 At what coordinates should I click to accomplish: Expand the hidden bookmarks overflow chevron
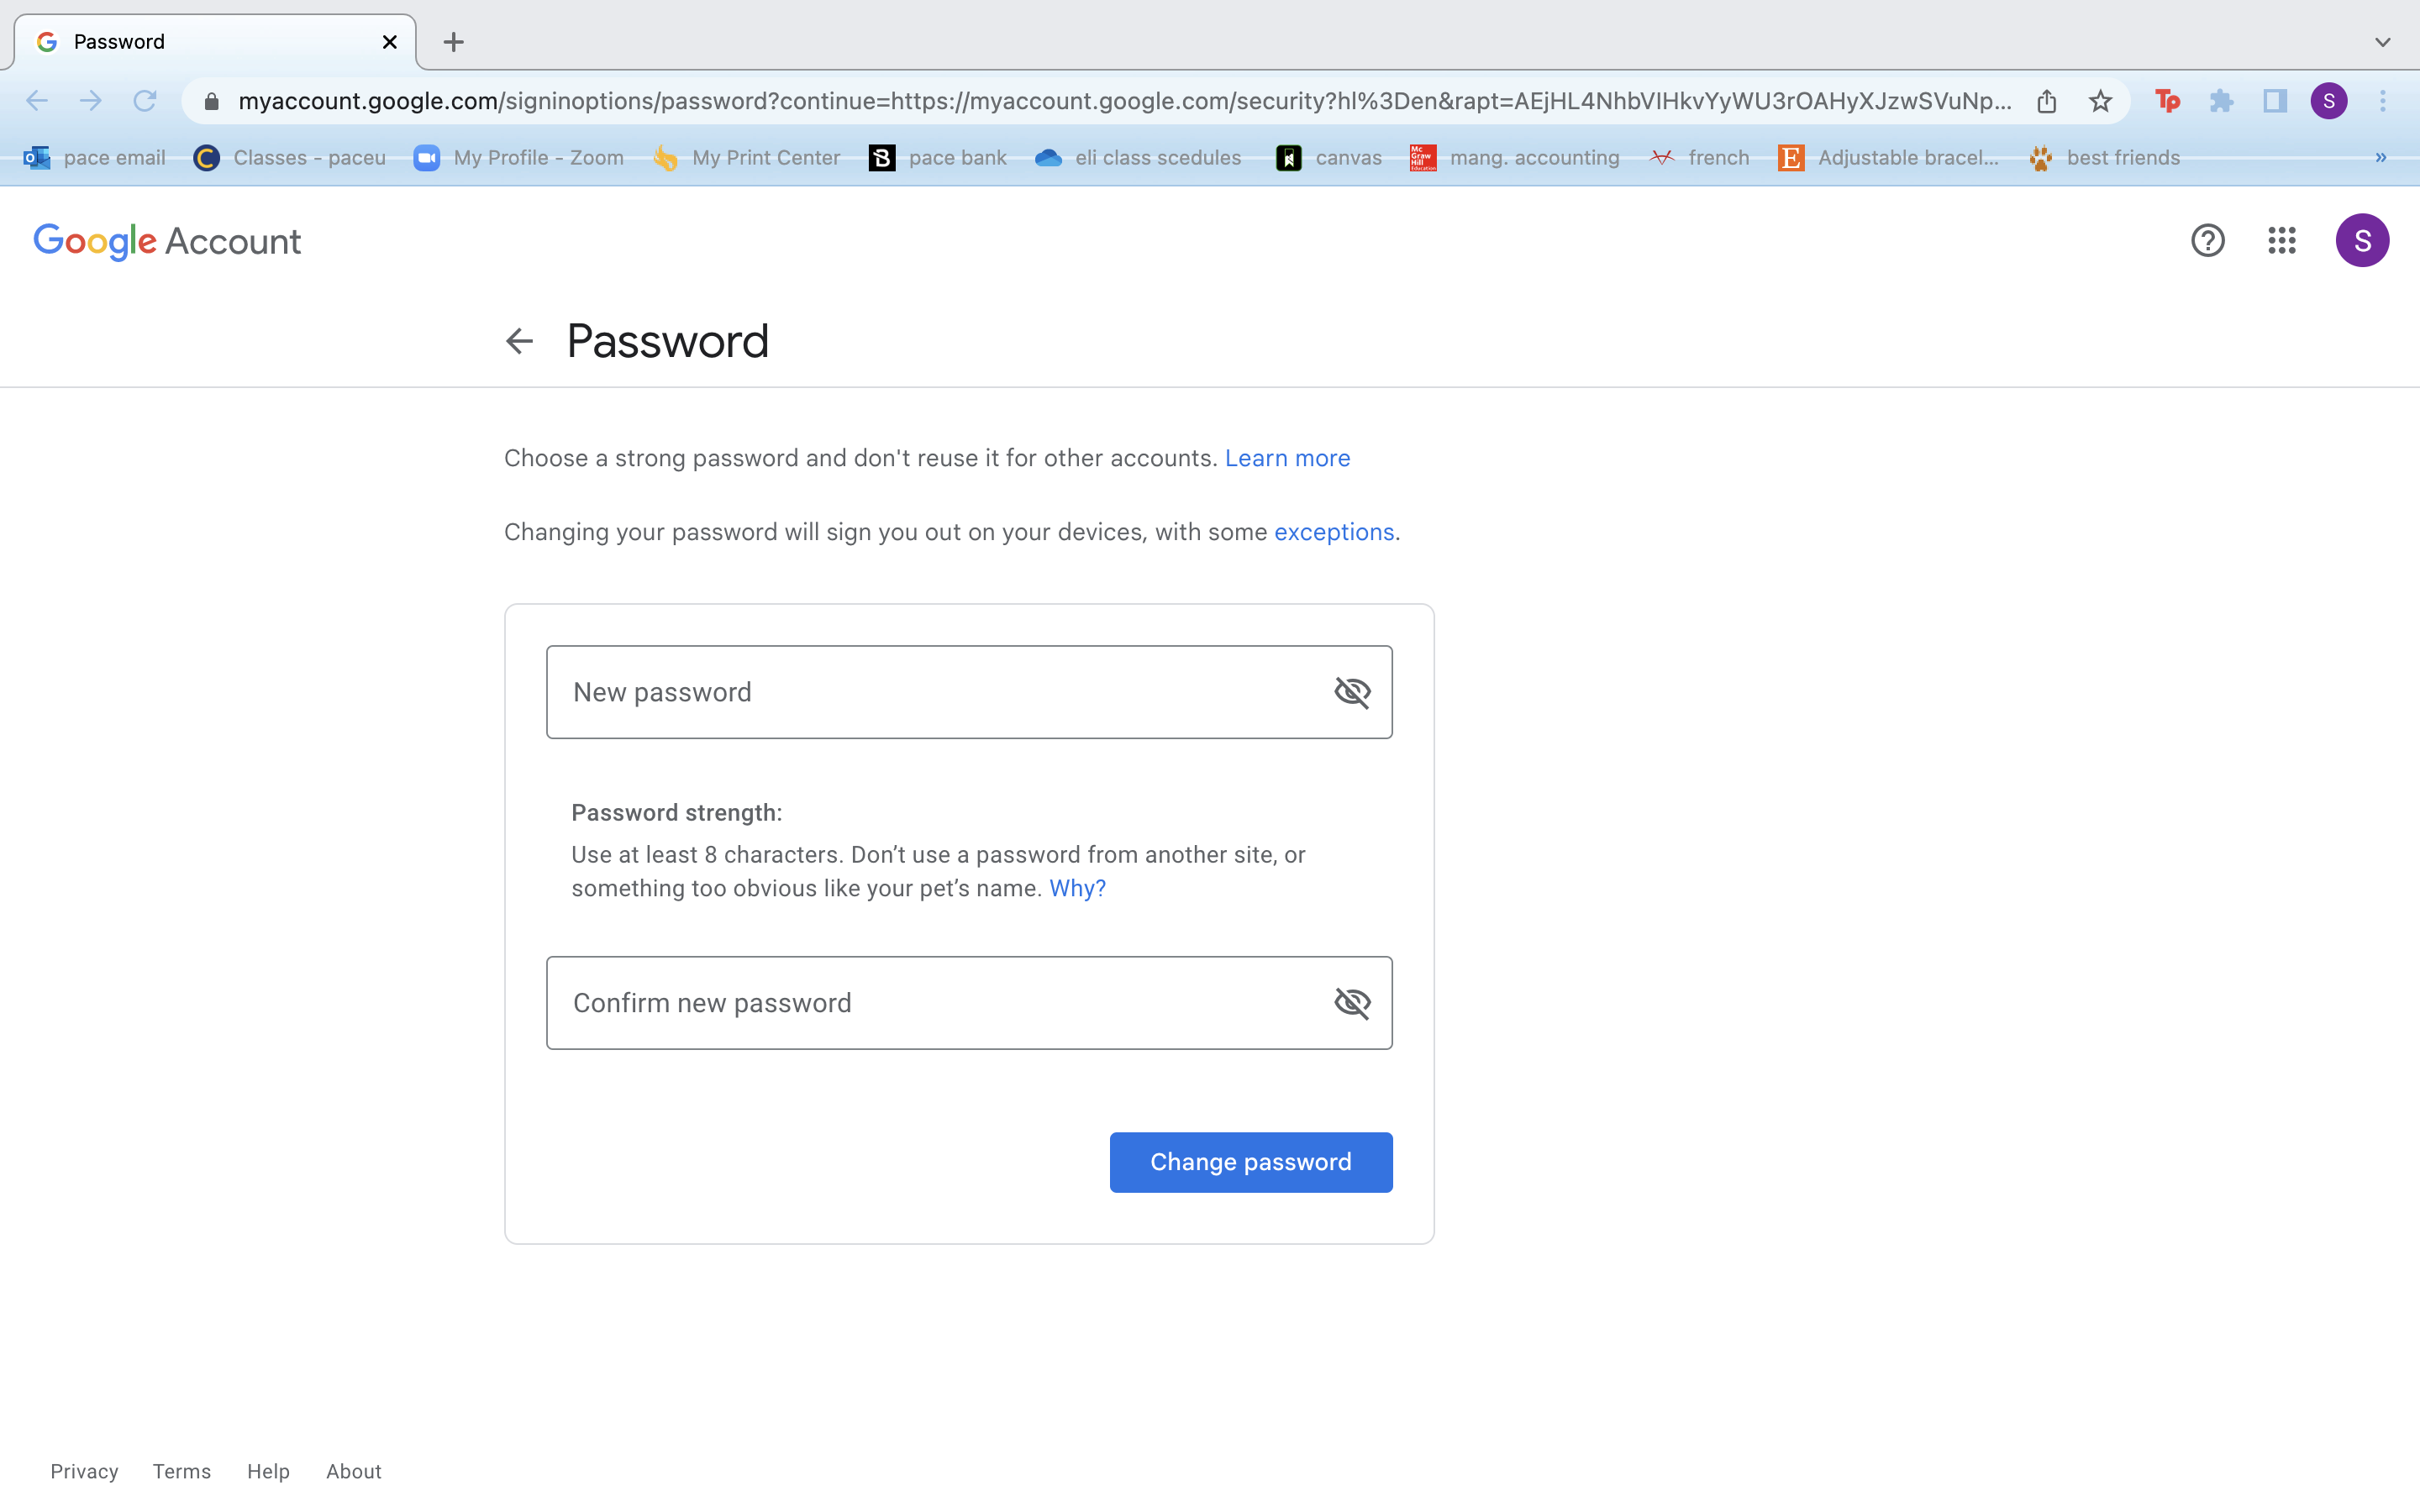(x=2381, y=157)
